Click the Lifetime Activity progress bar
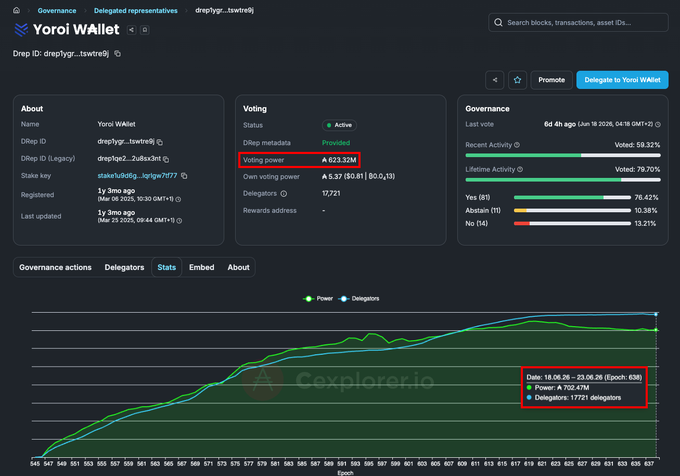680x476 pixels. [563, 180]
